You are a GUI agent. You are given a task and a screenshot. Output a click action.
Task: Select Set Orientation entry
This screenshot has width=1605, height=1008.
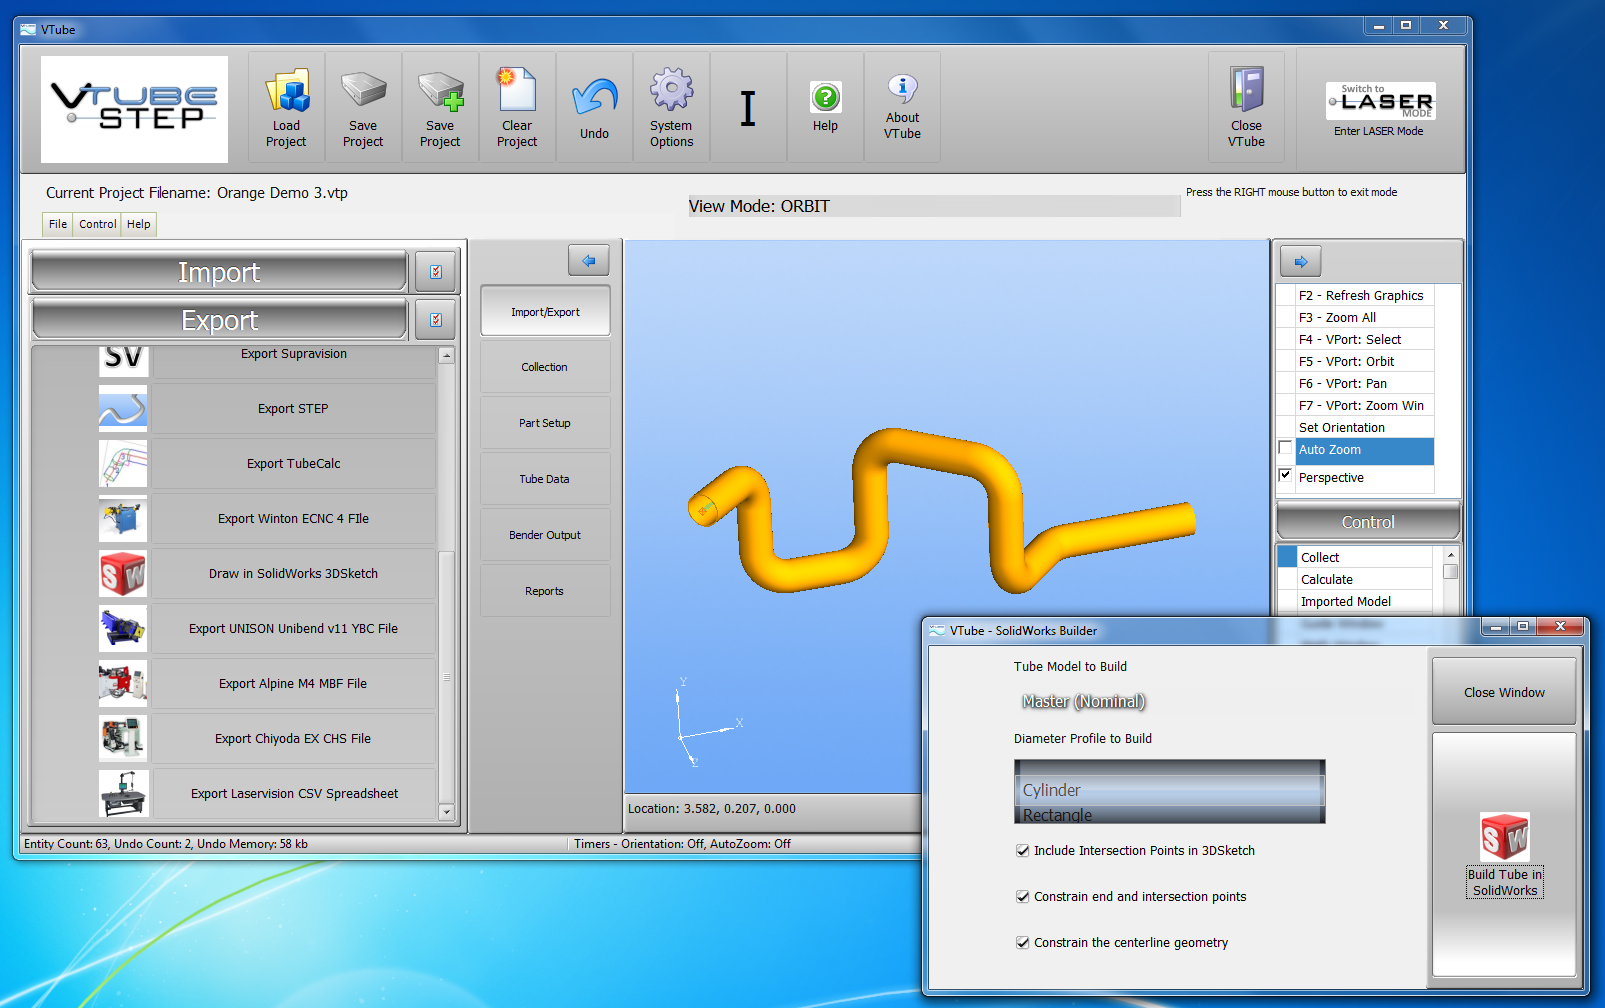(x=1365, y=427)
